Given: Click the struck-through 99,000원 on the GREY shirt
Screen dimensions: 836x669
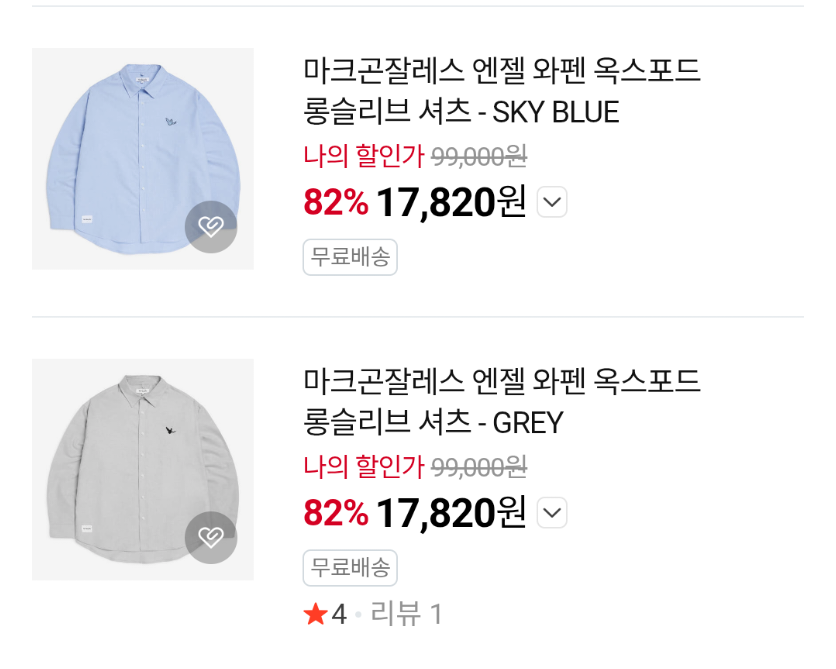Looking at the screenshot, I should coord(479,467).
